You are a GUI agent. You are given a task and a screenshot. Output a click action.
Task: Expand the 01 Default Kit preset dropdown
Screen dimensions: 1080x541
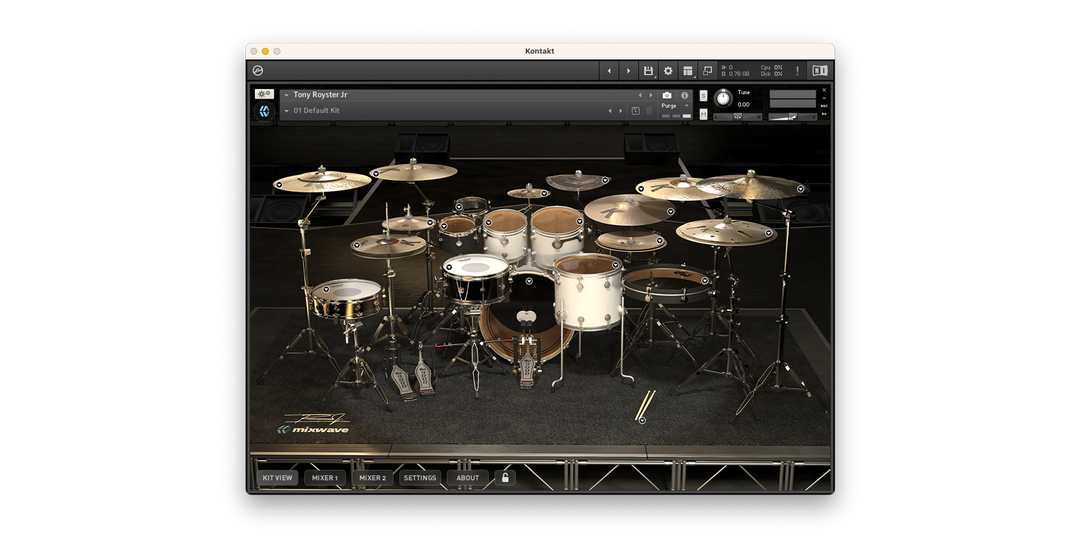286,111
